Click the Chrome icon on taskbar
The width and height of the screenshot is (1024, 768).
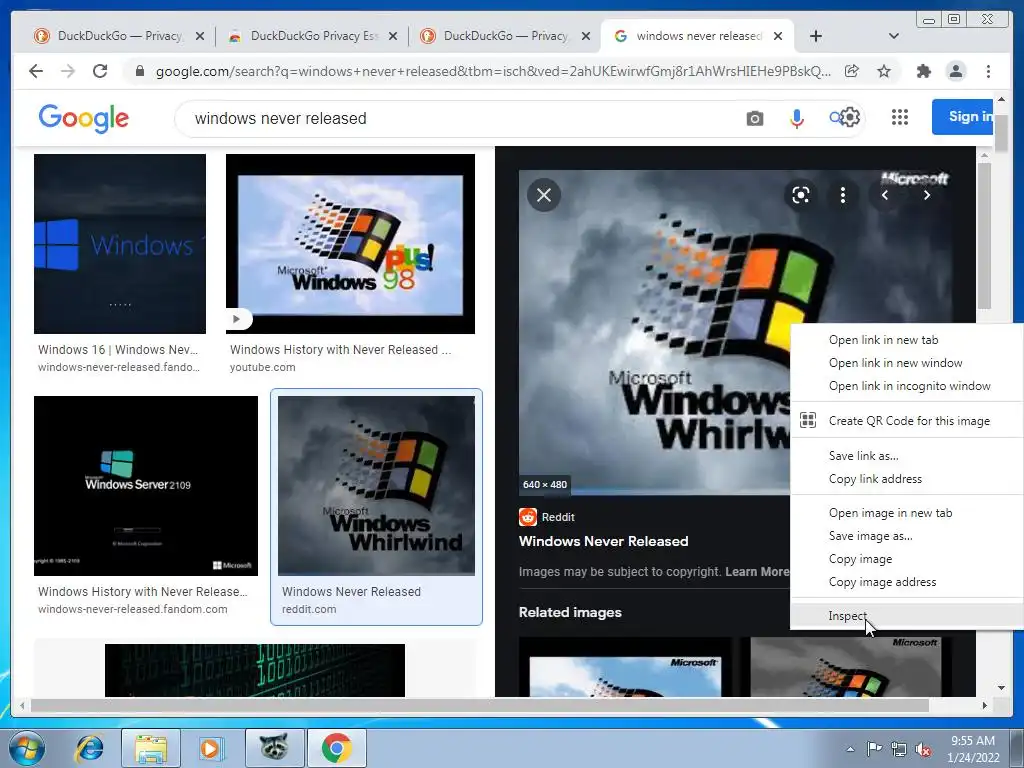(336, 748)
